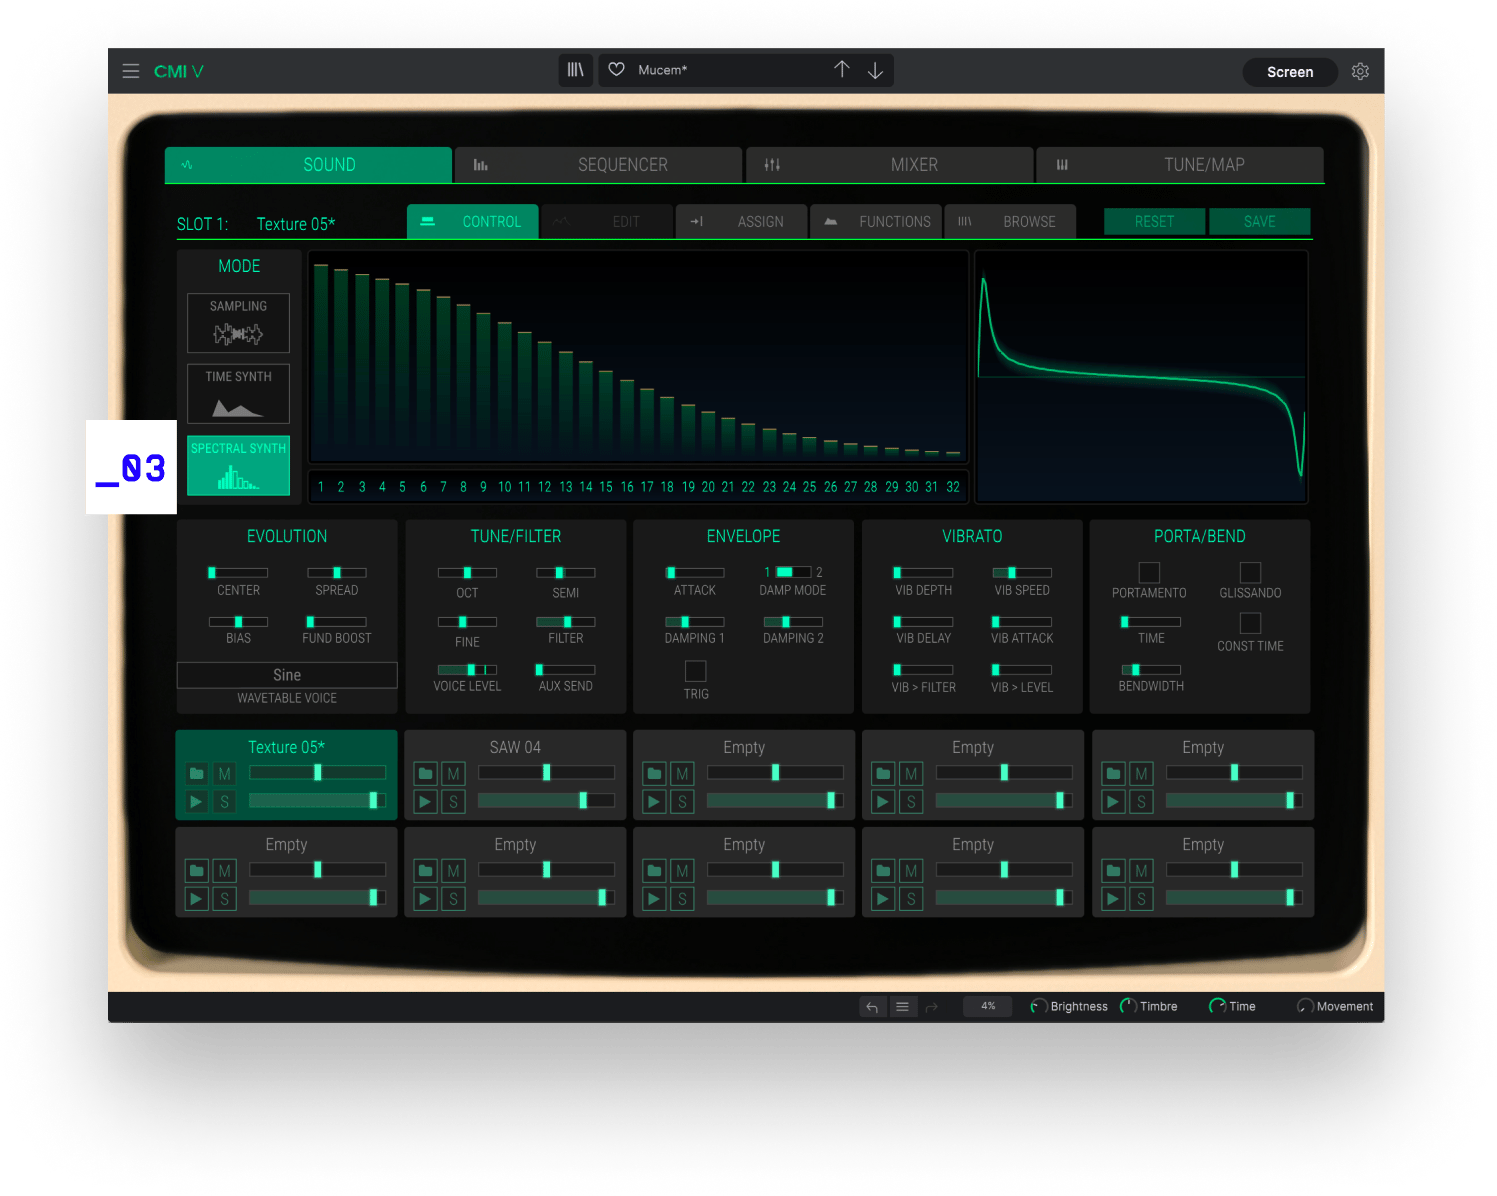1497x1196 pixels.
Task: Open folder icon on SAW 04 slot
Action: pyautogui.click(x=426, y=774)
